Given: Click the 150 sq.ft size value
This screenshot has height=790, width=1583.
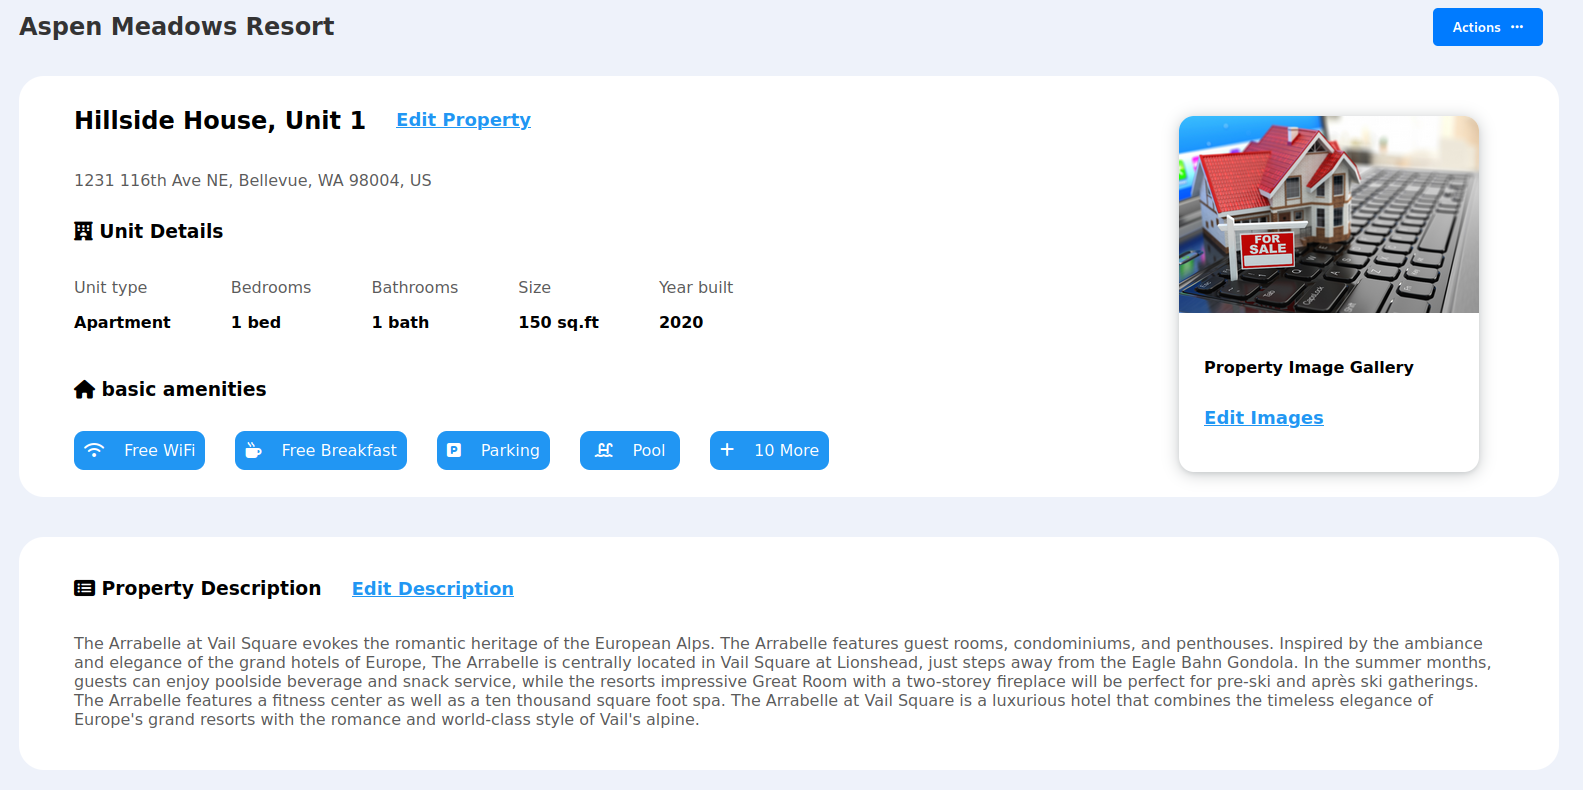Looking at the screenshot, I should pyautogui.click(x=558, y=322).
